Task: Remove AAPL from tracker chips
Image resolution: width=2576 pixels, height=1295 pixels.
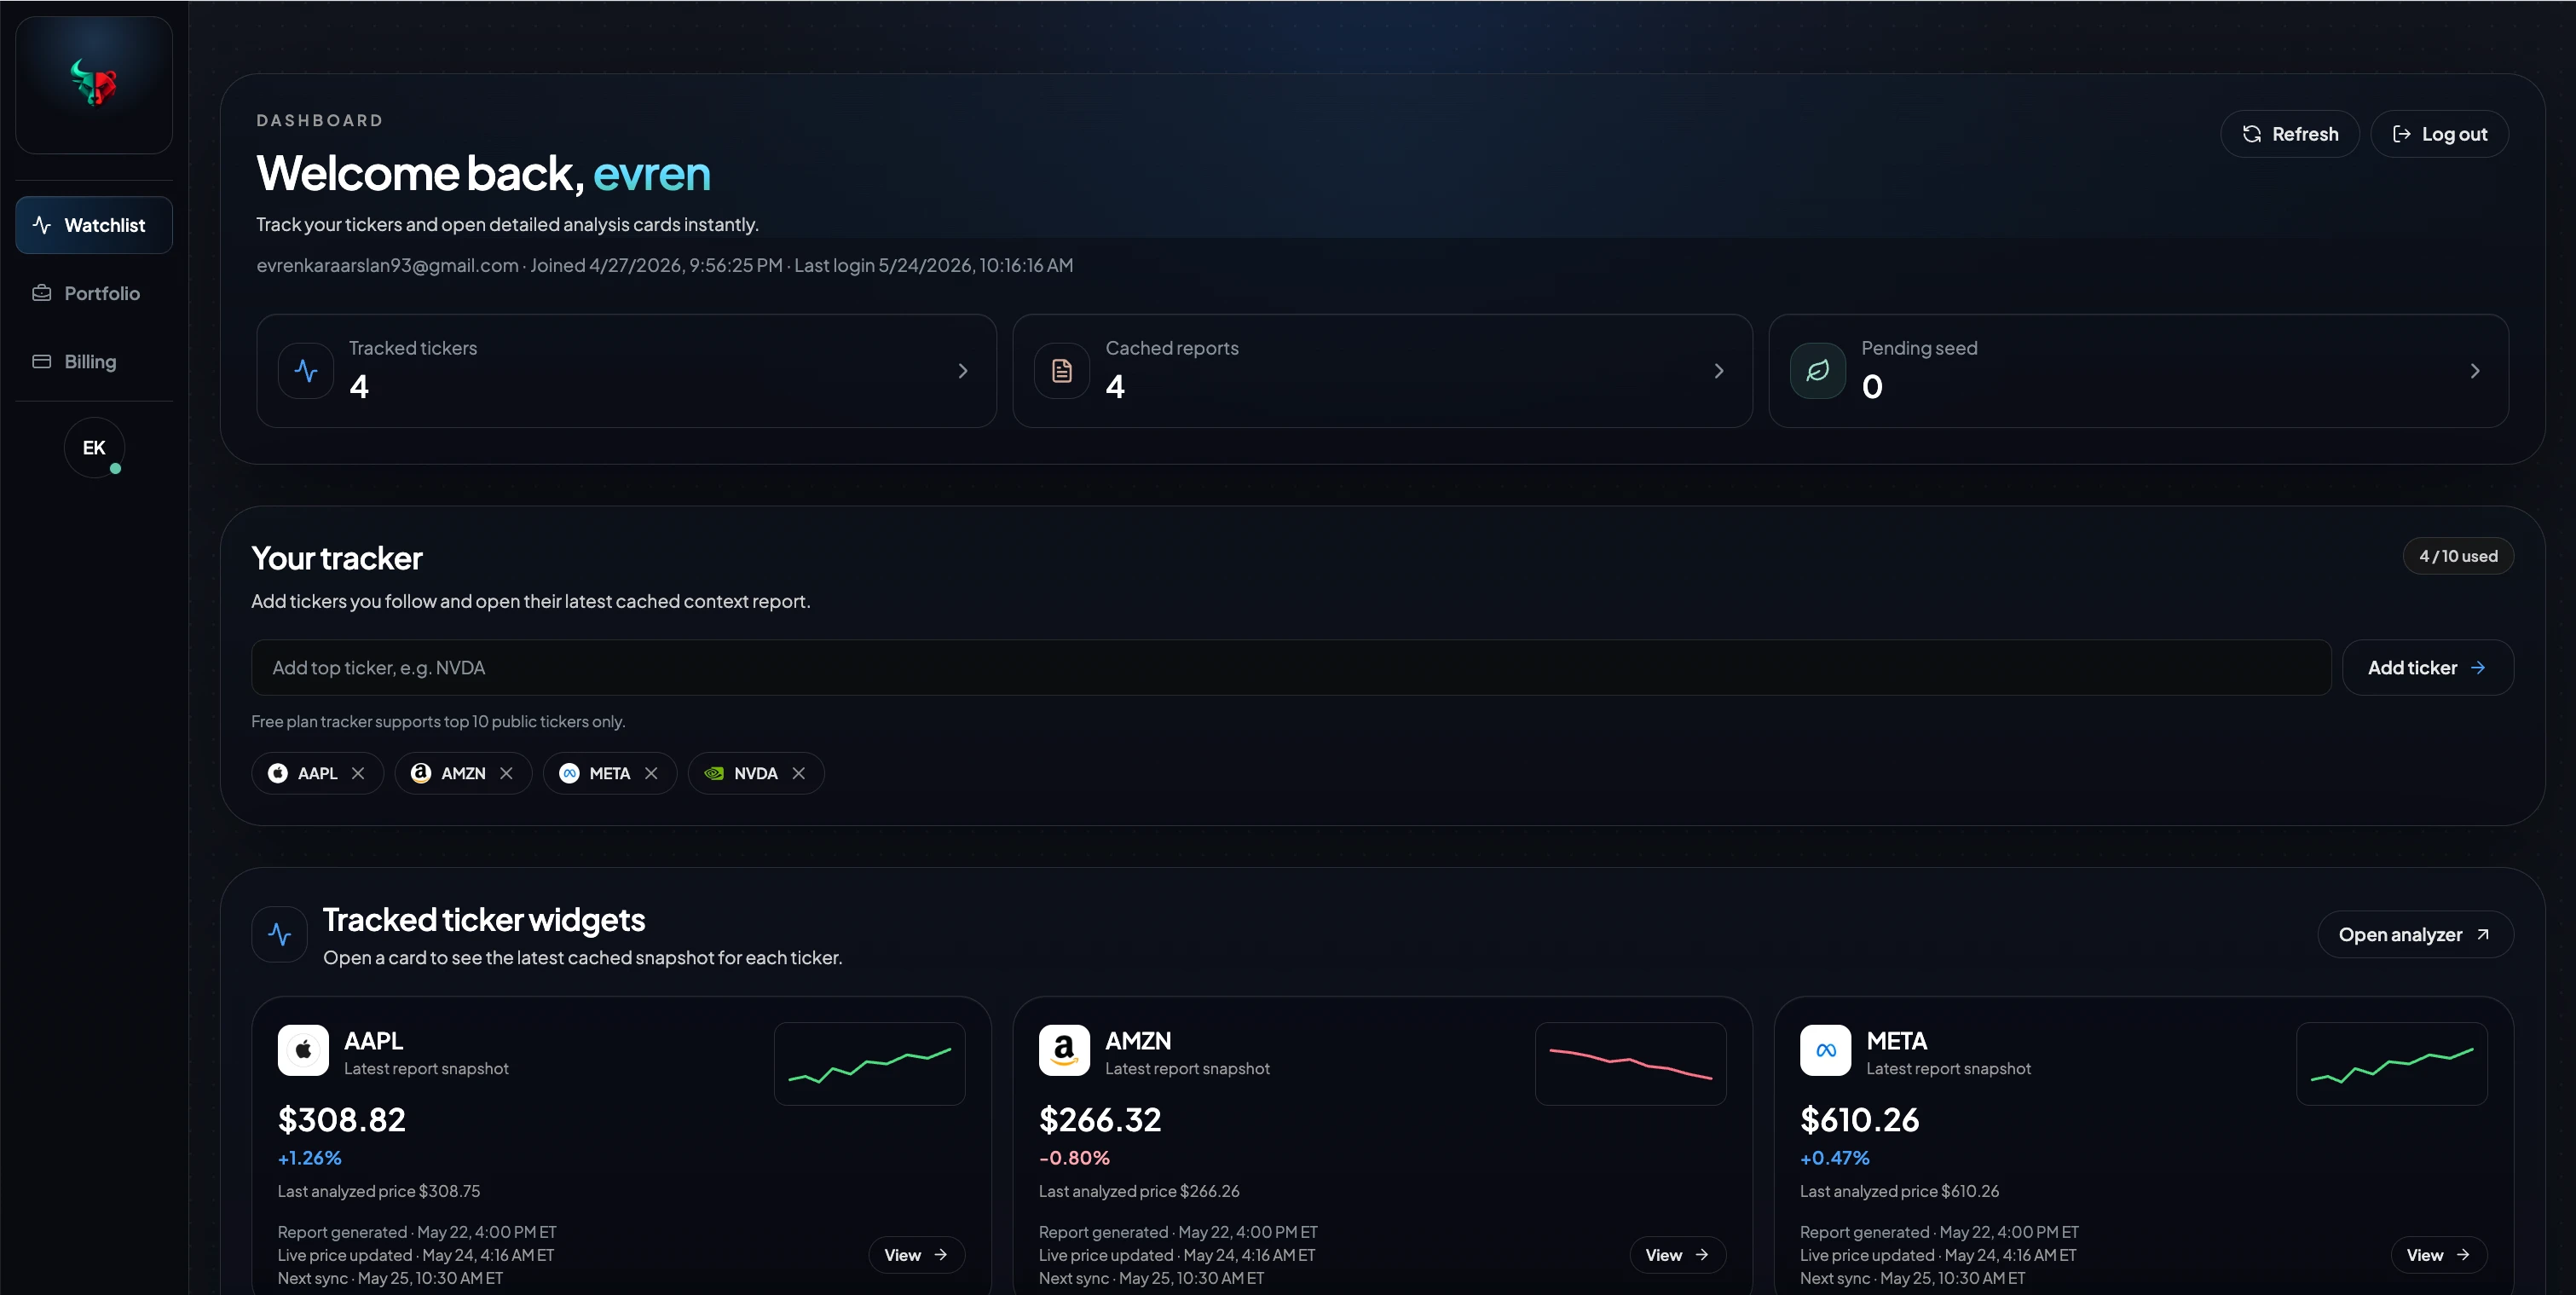Action: pos(358,773)
